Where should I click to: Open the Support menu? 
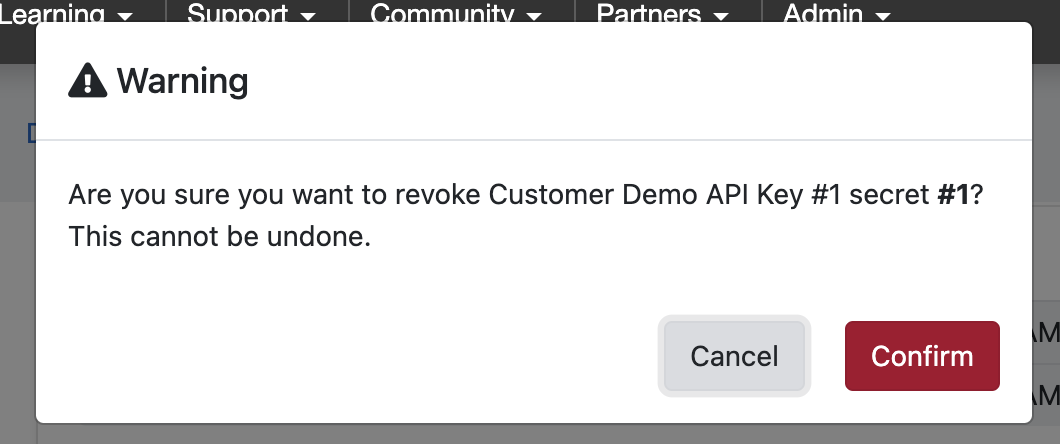[x=240, y=14]
